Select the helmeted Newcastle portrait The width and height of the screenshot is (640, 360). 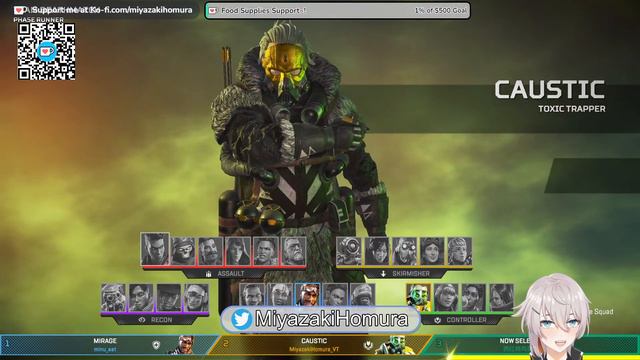coord(363,295)
